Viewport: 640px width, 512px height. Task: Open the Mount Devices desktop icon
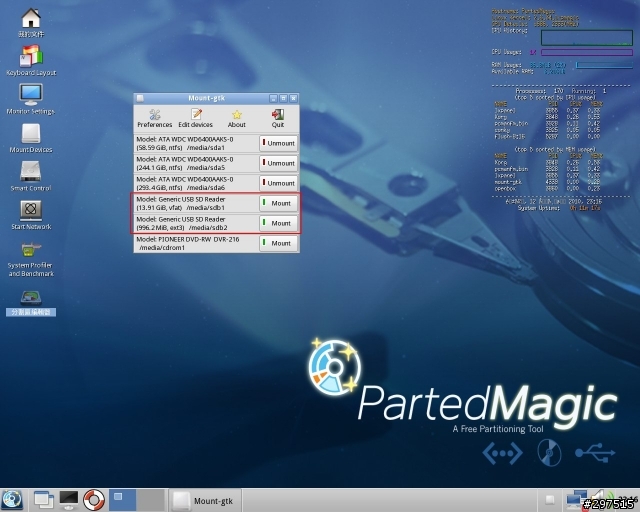pyautogui.click(x=31, y=138)
